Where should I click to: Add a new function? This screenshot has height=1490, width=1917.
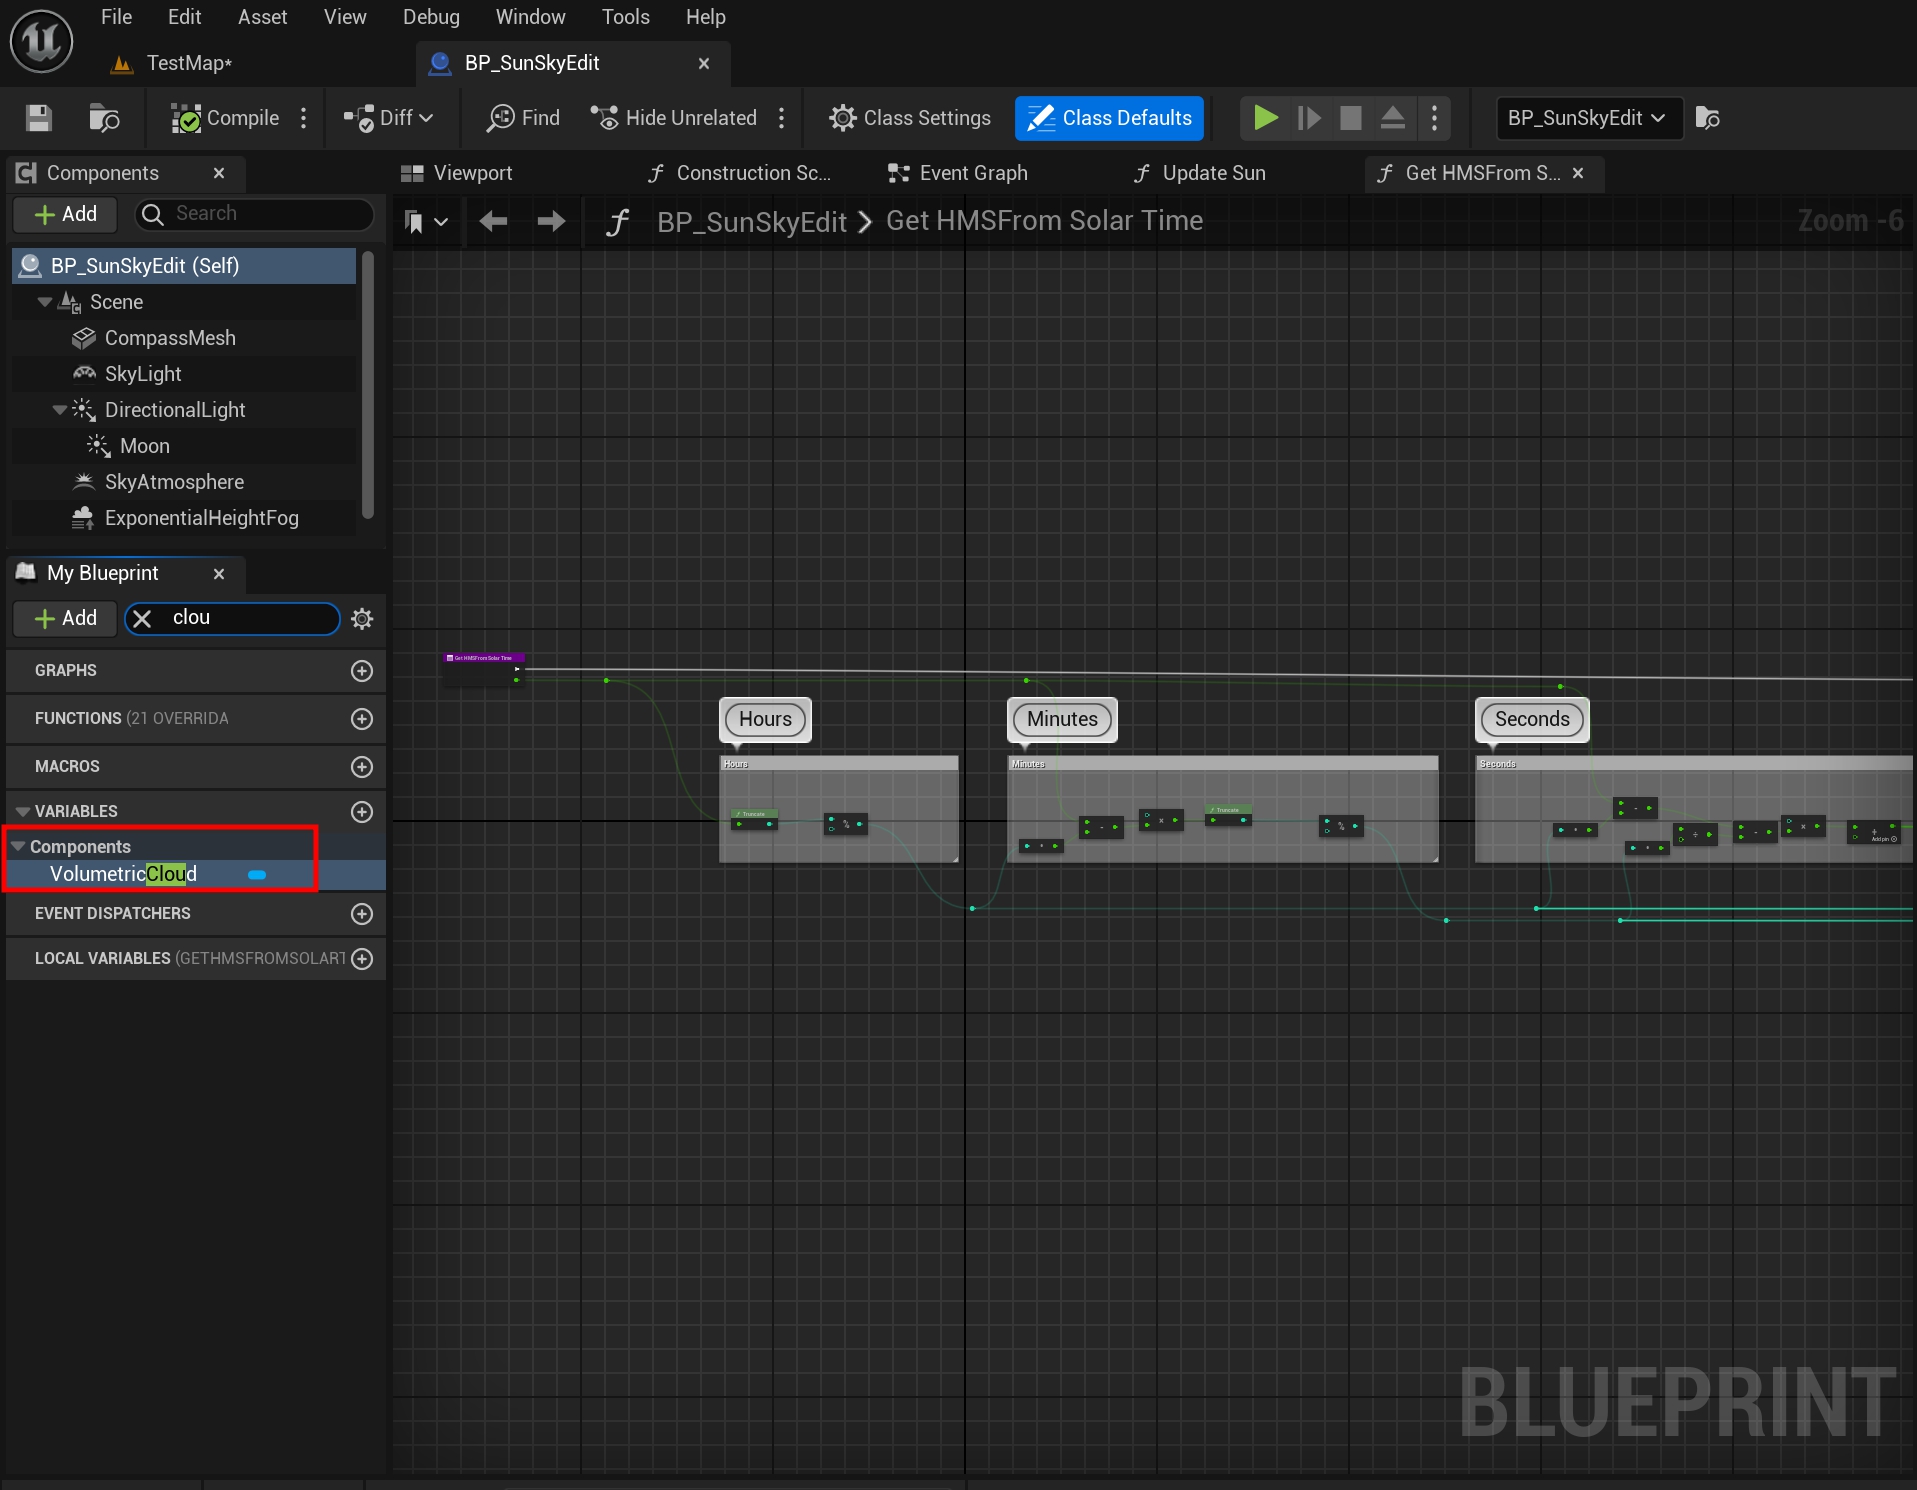coord(362,719)
